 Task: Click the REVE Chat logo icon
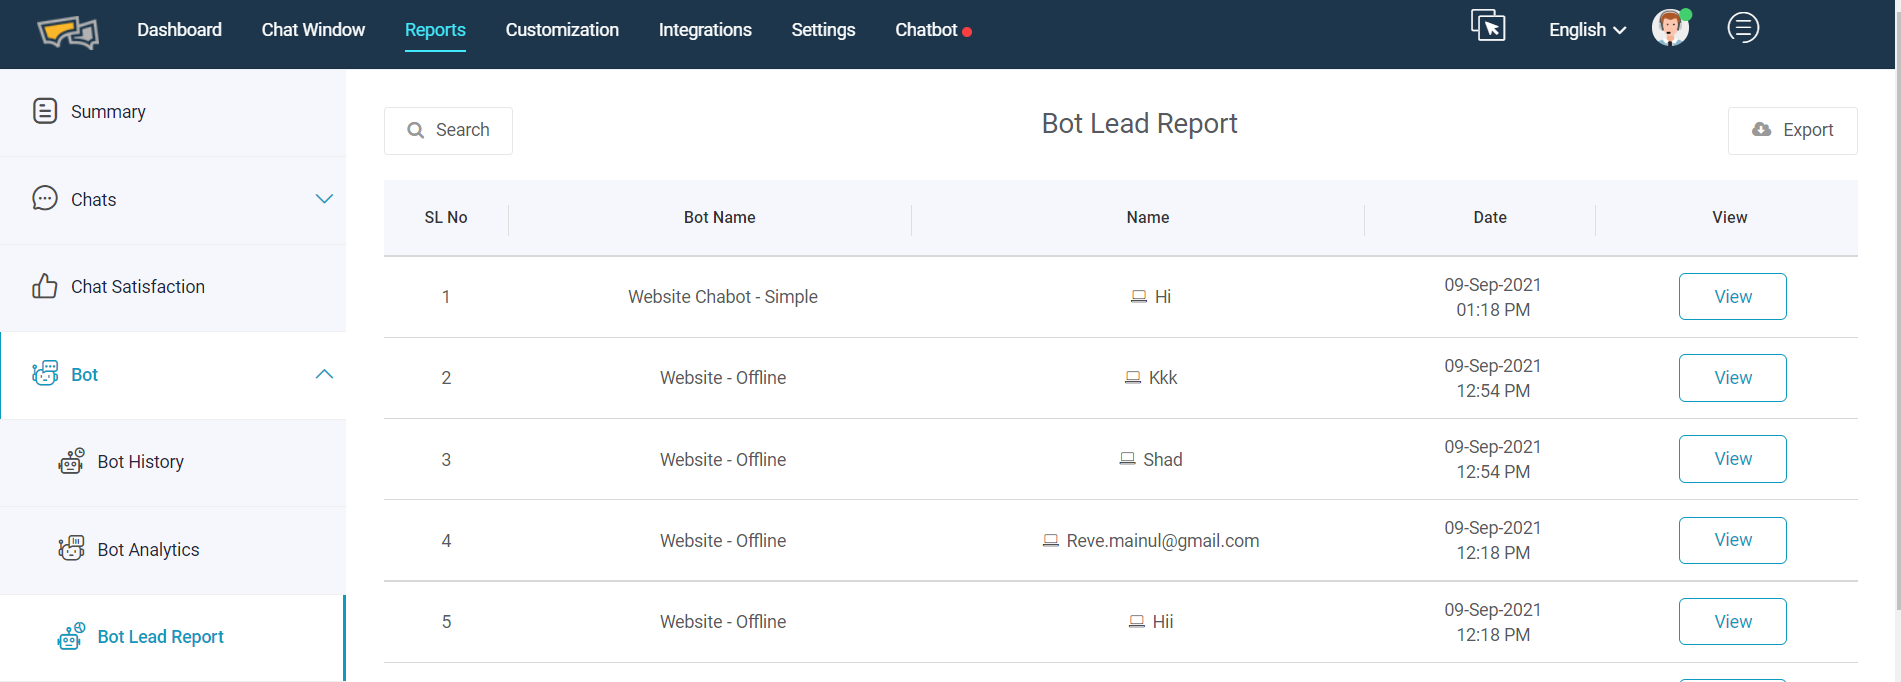(x=68, y=32)
